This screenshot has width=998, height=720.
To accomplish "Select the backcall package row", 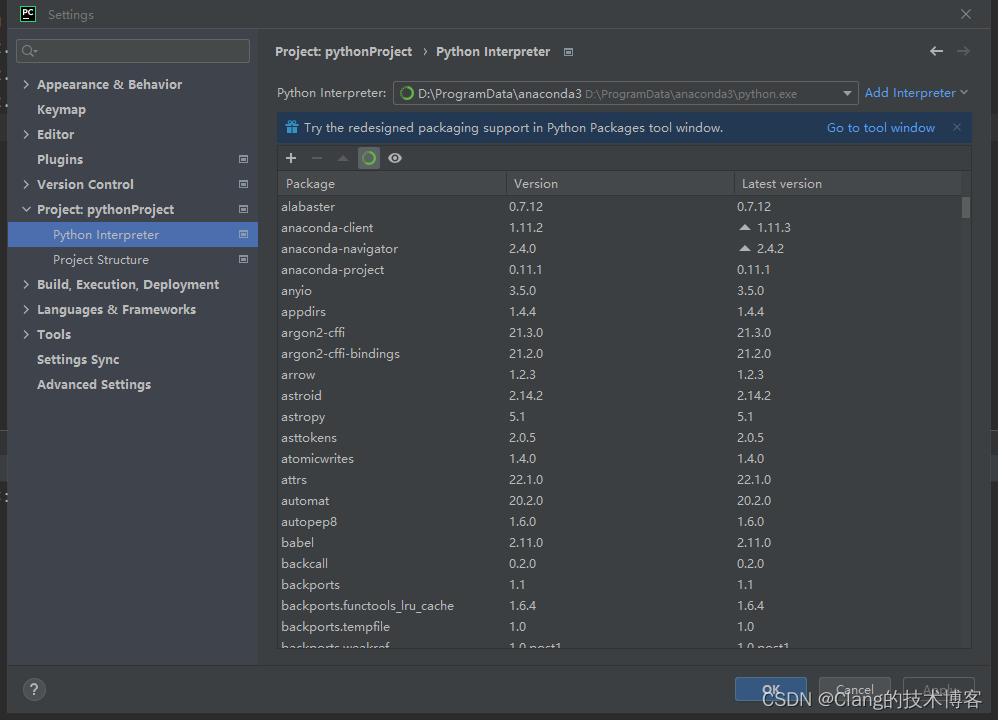I will [x=620, y=563].
